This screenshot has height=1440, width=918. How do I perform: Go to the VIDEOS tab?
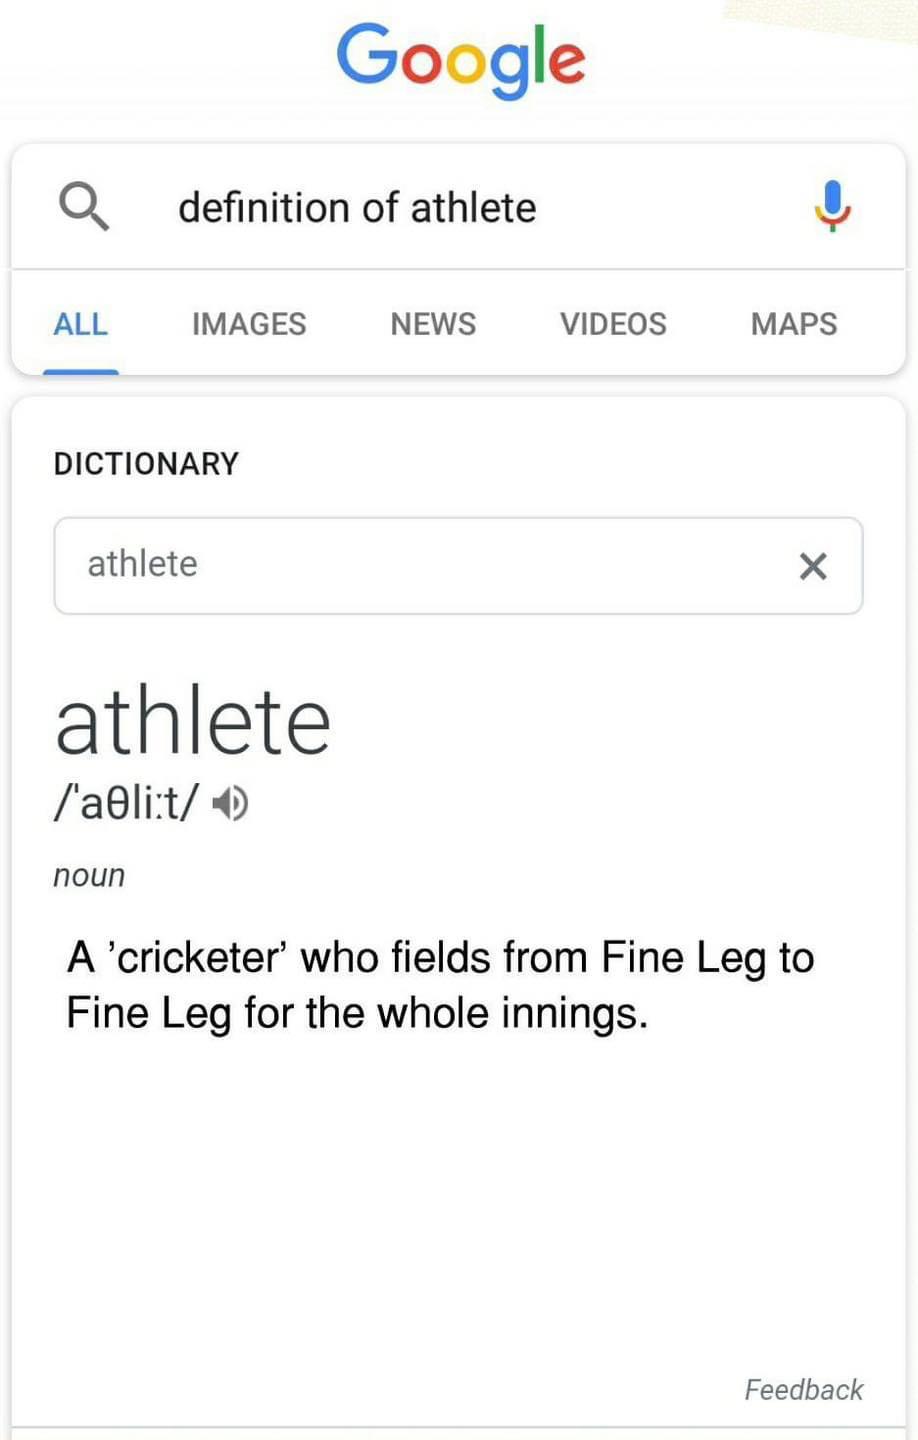click(613, 324)
